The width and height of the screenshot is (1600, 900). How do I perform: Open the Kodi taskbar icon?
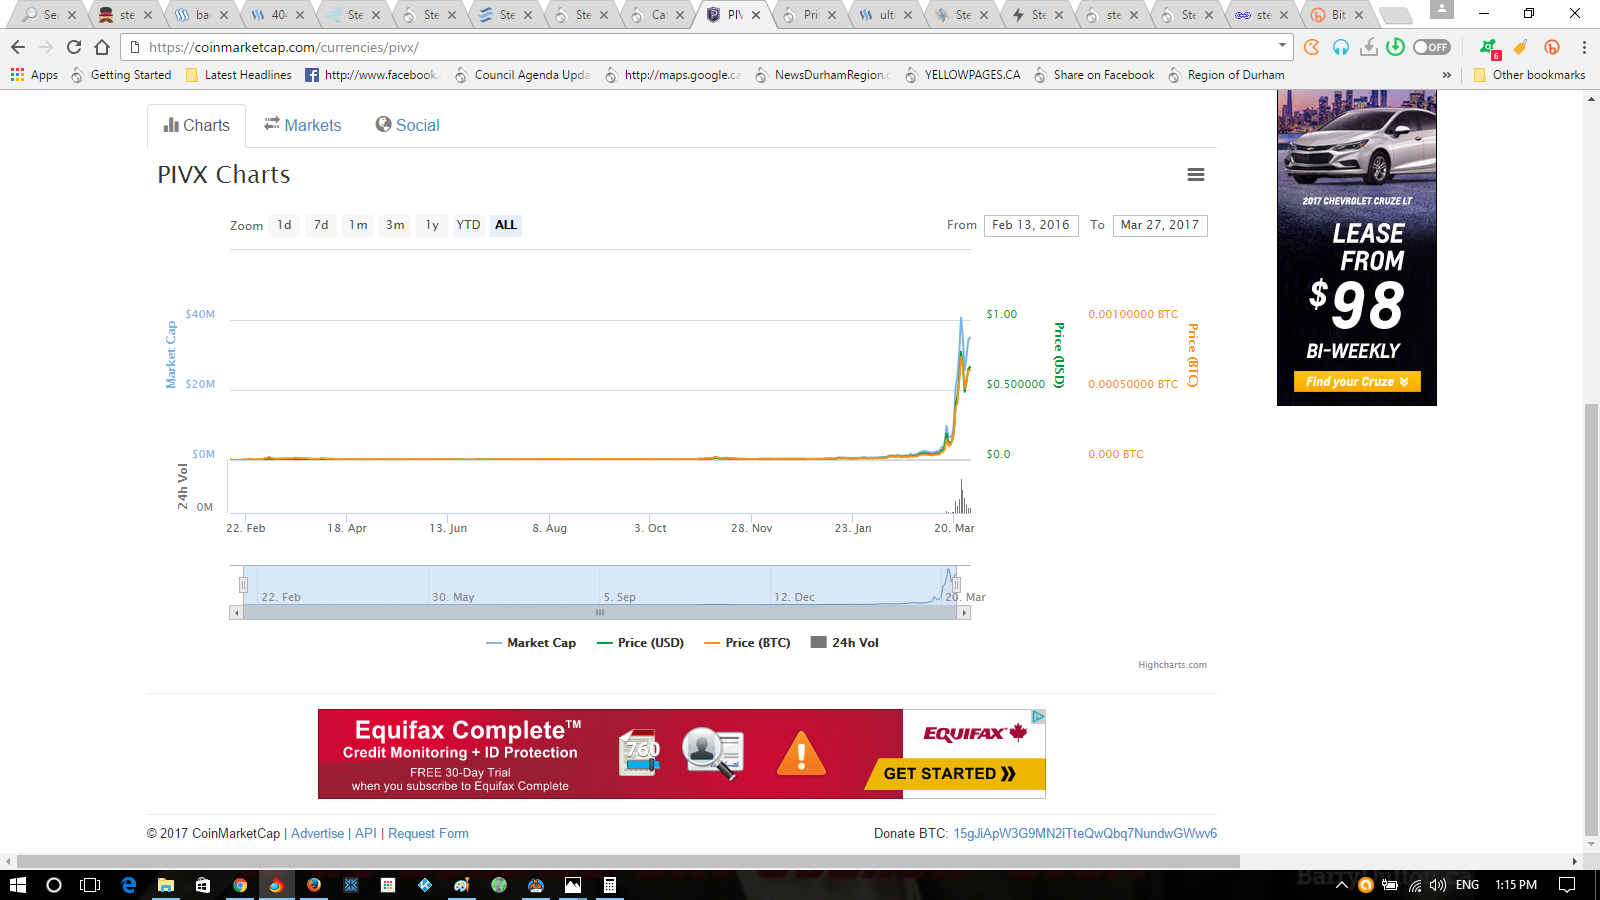[425, 885]
